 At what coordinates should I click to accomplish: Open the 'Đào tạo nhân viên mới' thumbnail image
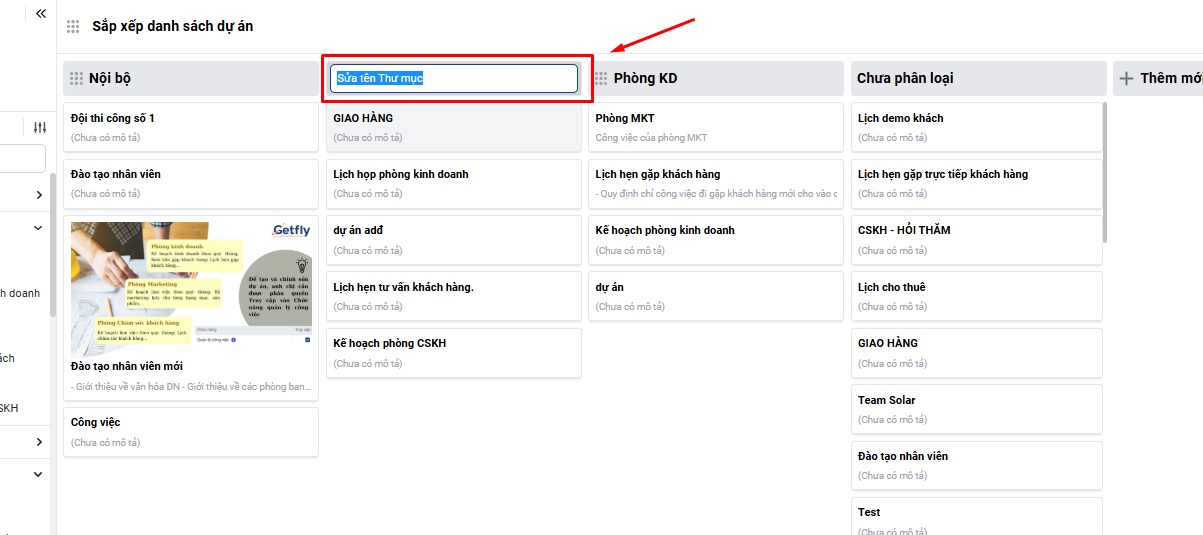point(191,289)
